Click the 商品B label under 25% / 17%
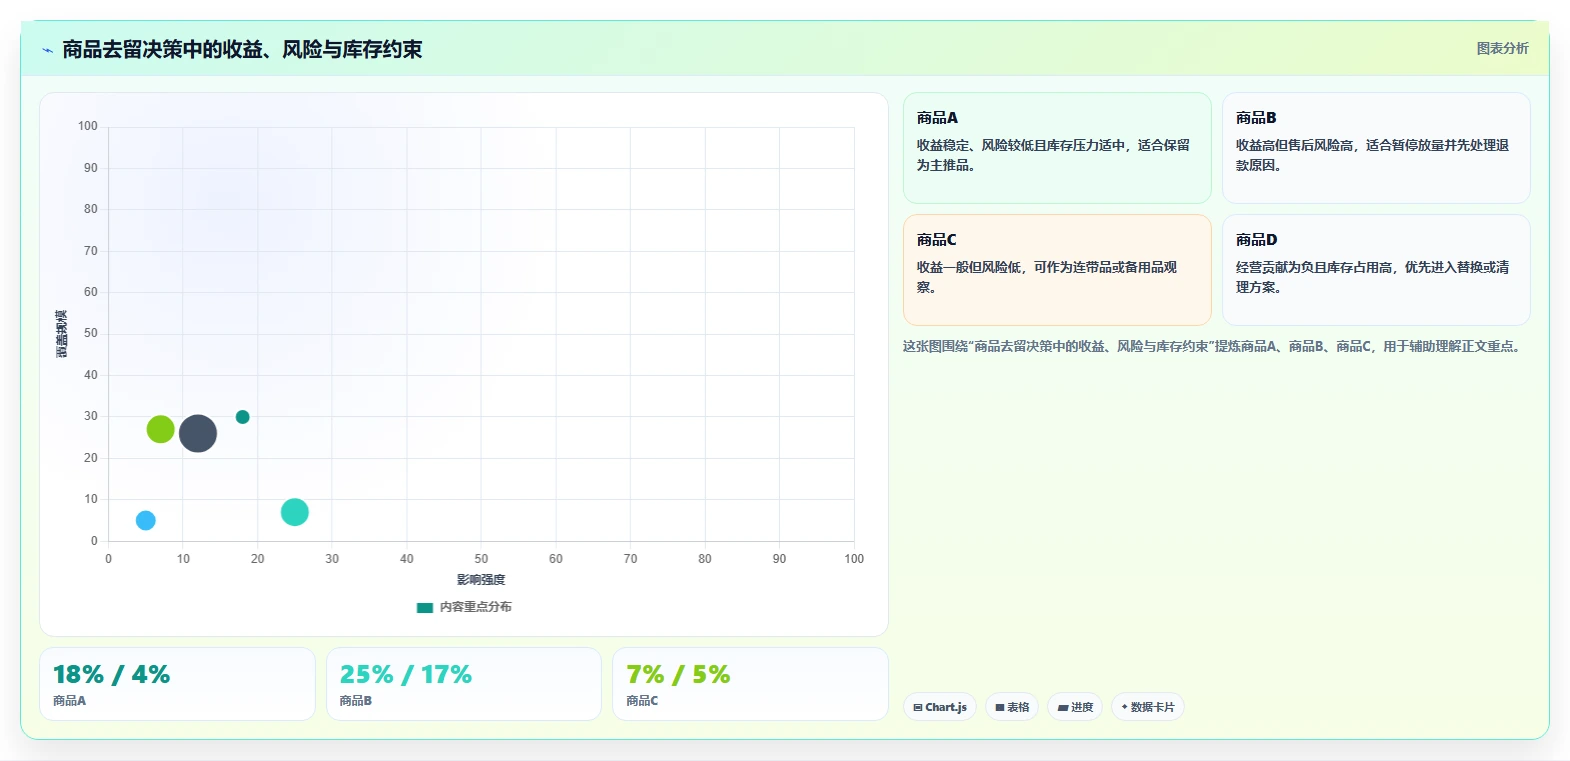Screen dimensions: 1570x761 point(356,701)
